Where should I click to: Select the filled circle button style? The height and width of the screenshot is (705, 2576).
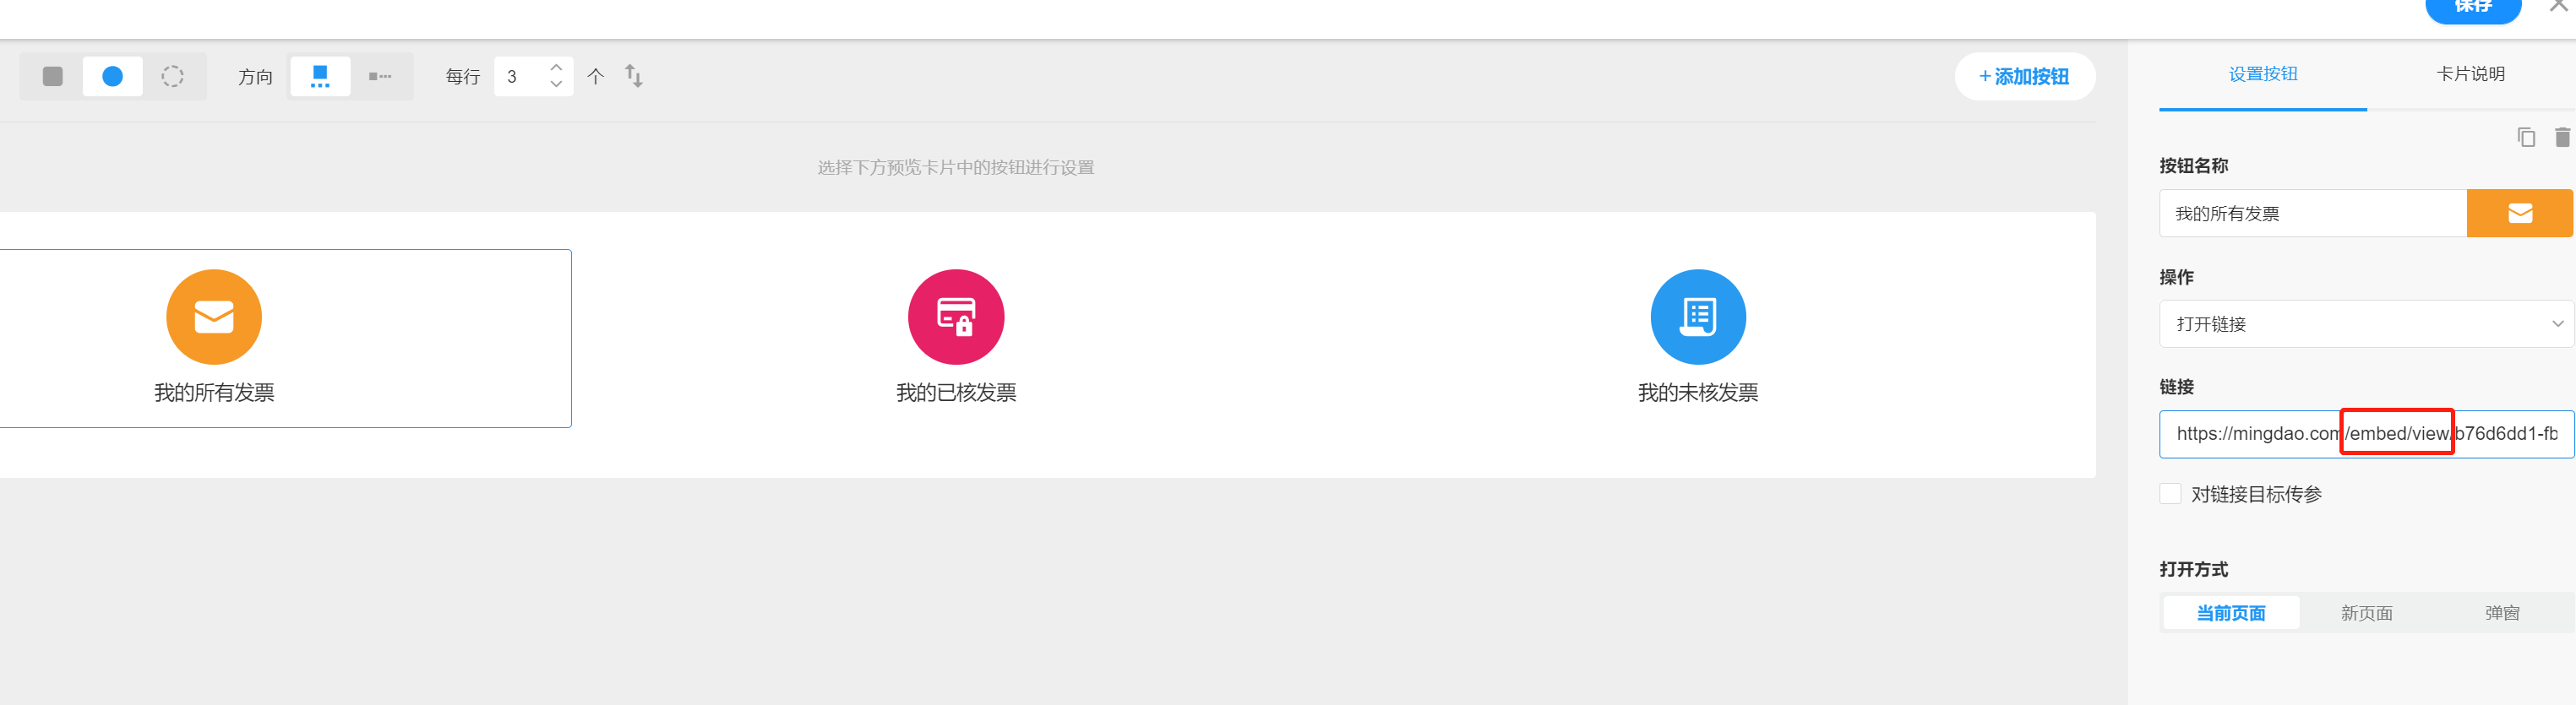[x=113, y=76]
